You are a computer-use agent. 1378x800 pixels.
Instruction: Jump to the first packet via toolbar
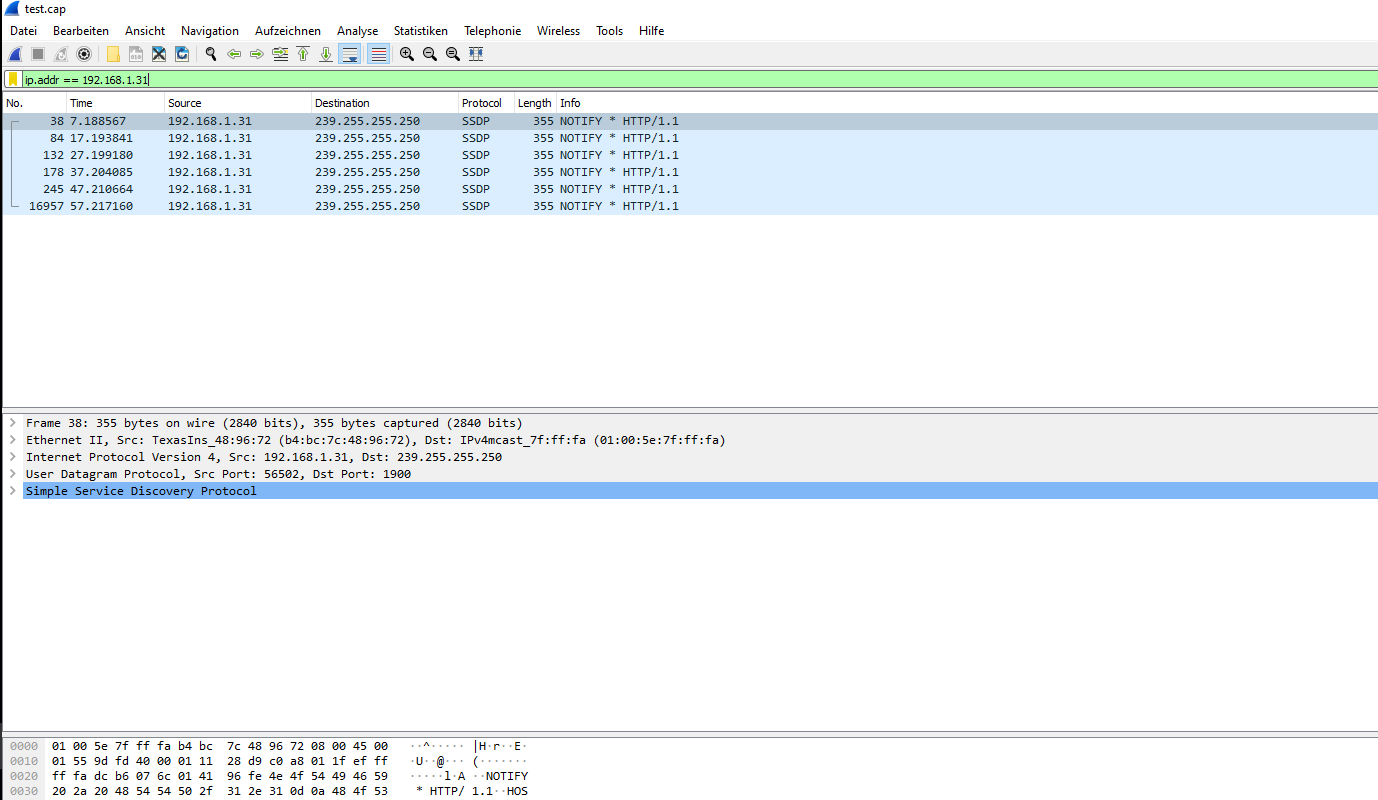click(303, 54)
